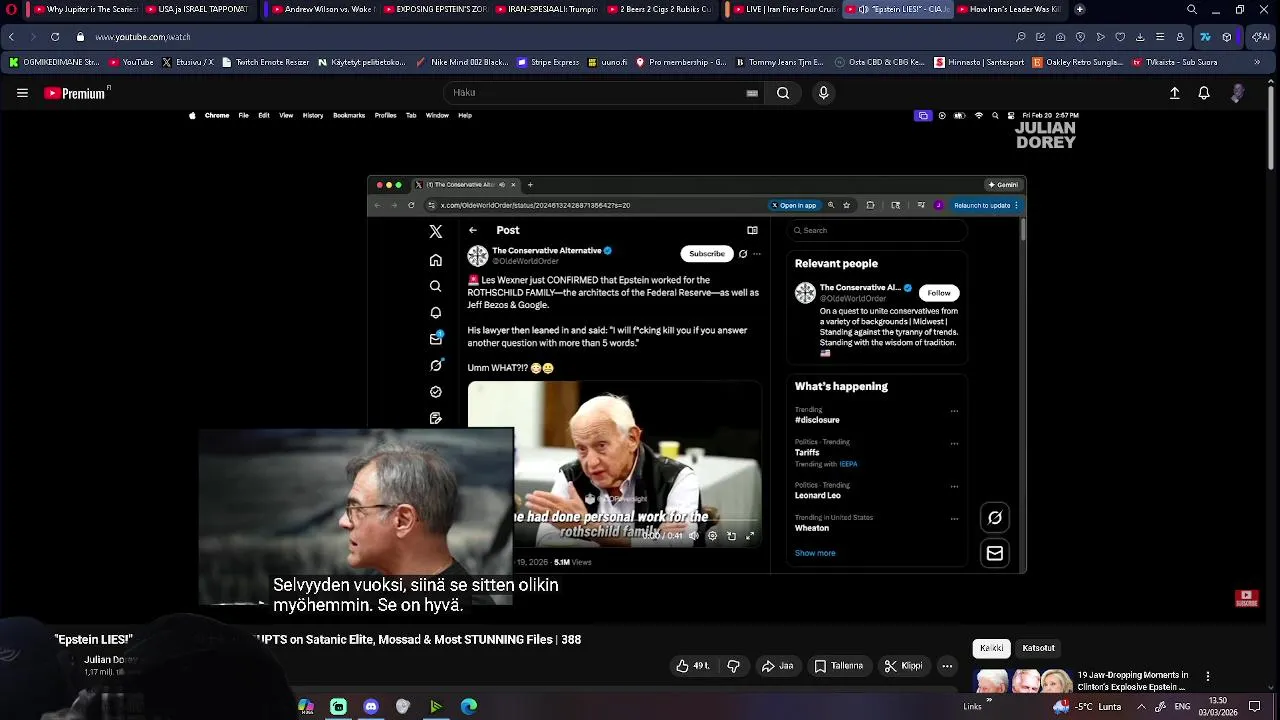Show more bookmarks with the double chevron

1258,62
